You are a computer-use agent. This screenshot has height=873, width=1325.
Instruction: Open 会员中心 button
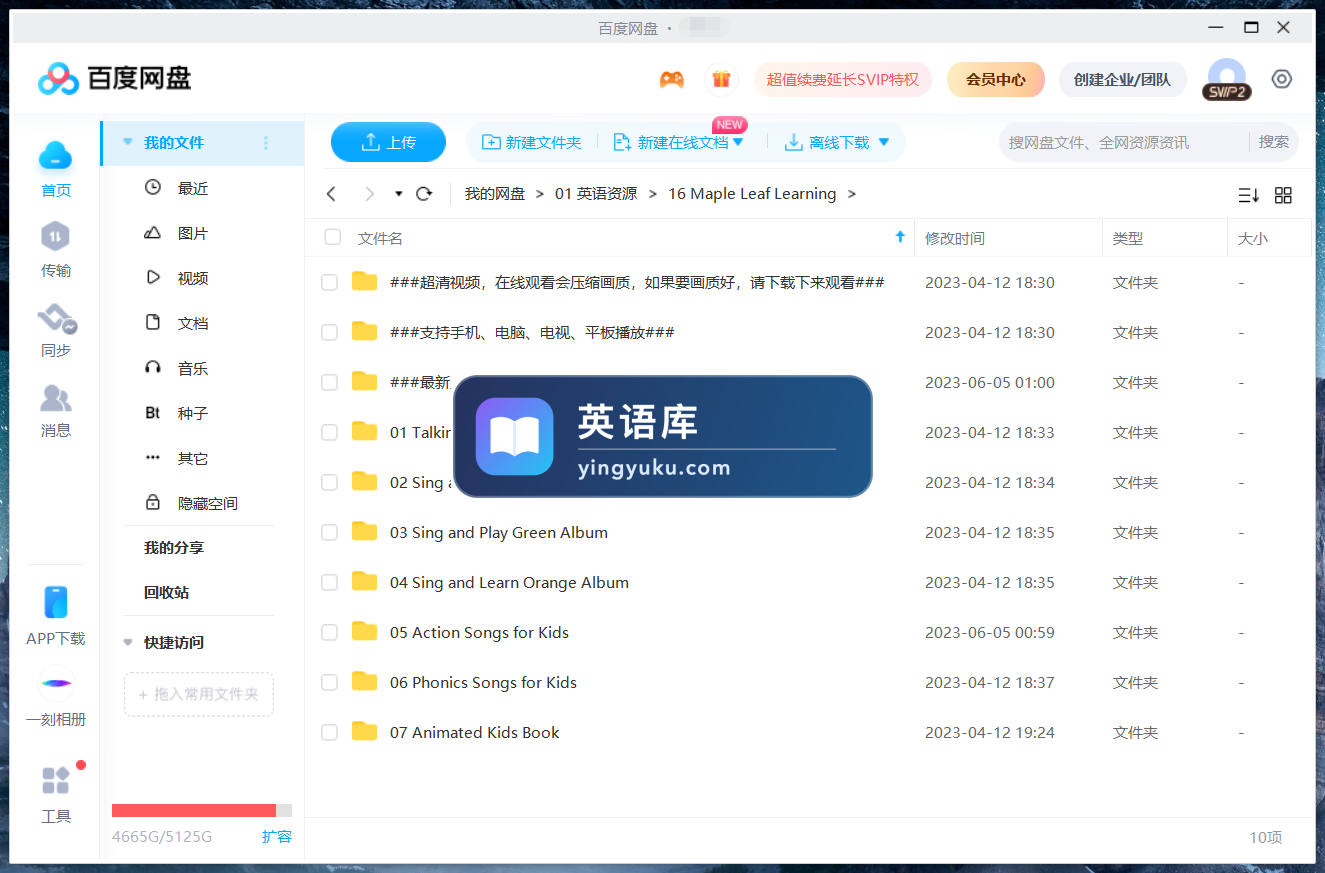point(996,79)
